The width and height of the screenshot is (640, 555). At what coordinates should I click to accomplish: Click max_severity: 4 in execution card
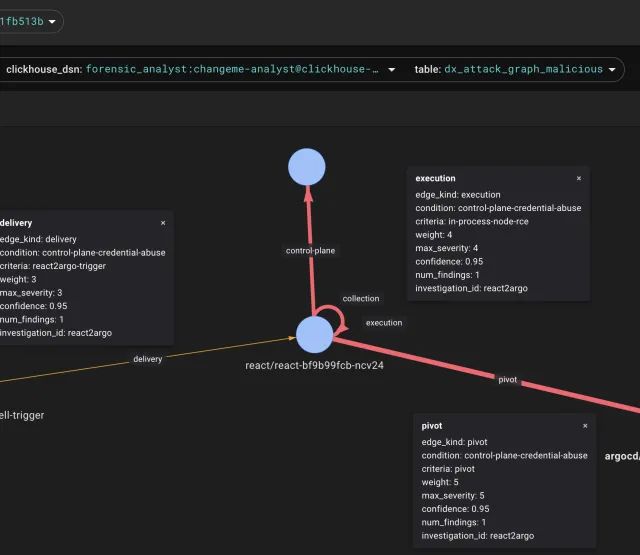[447, 248]
